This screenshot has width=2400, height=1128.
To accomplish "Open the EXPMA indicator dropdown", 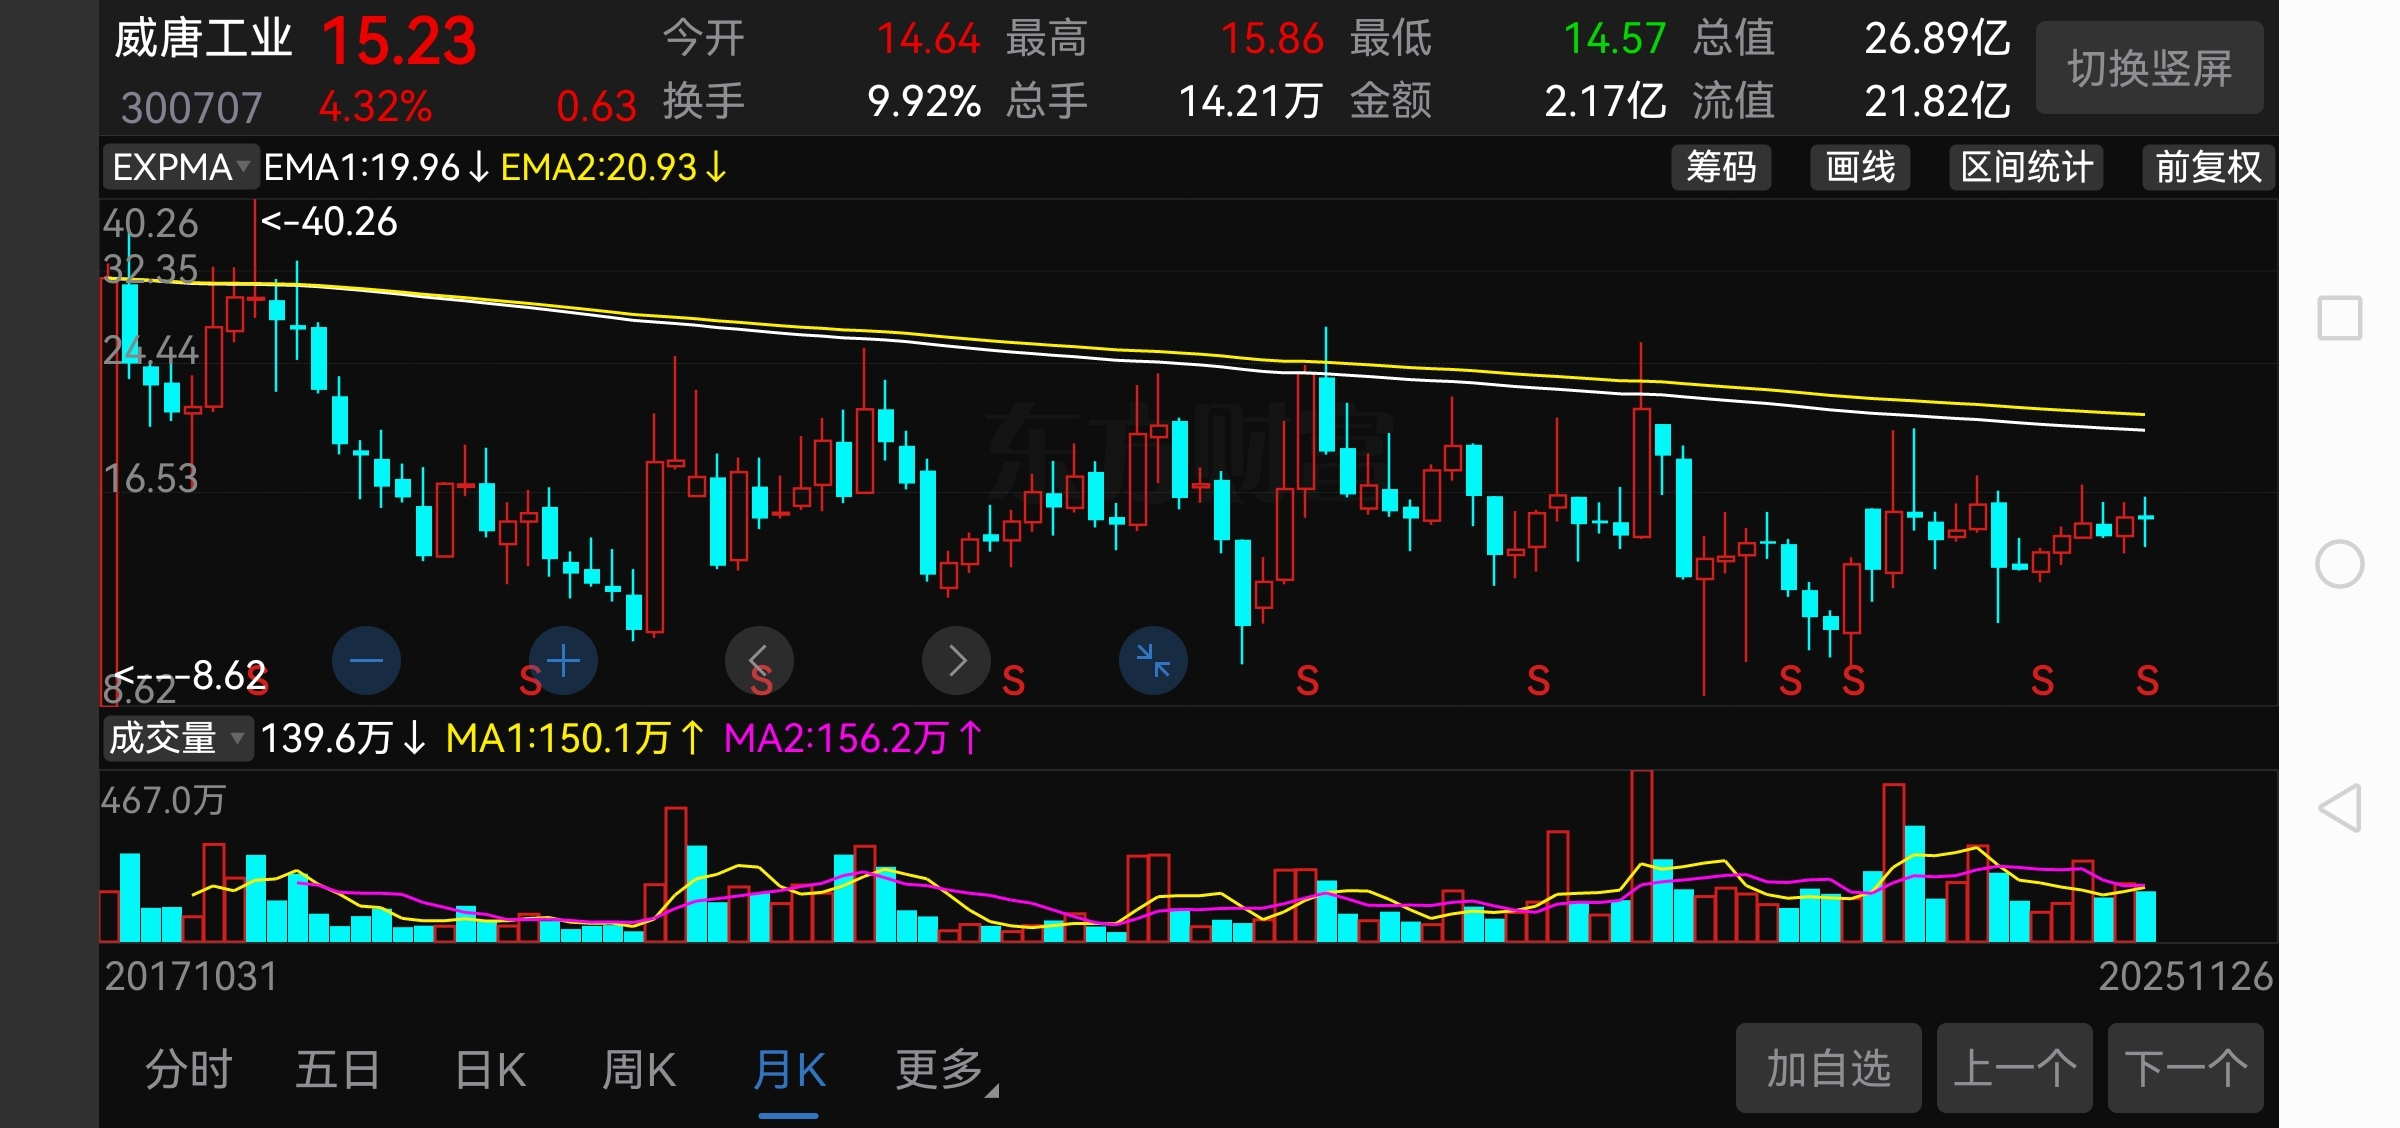I will [x=180, y=167].
